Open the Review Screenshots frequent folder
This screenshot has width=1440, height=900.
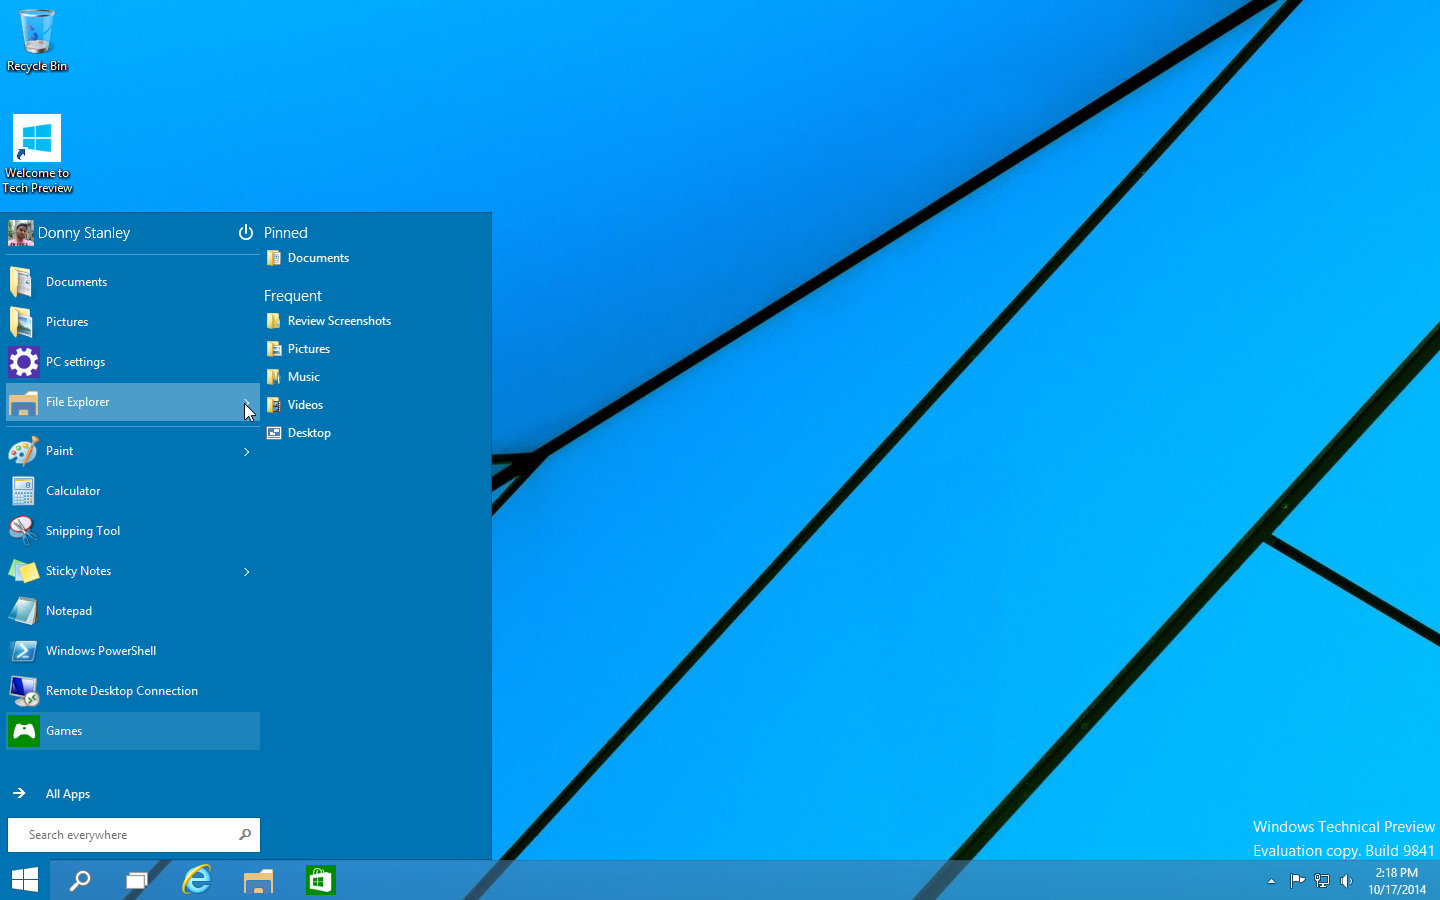coord(339,321)
